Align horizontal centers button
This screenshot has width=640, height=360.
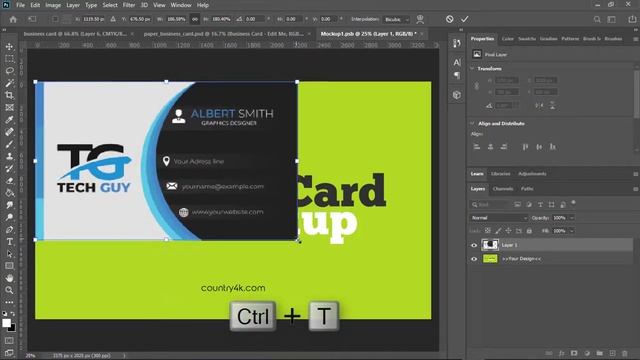pos(490,147)
